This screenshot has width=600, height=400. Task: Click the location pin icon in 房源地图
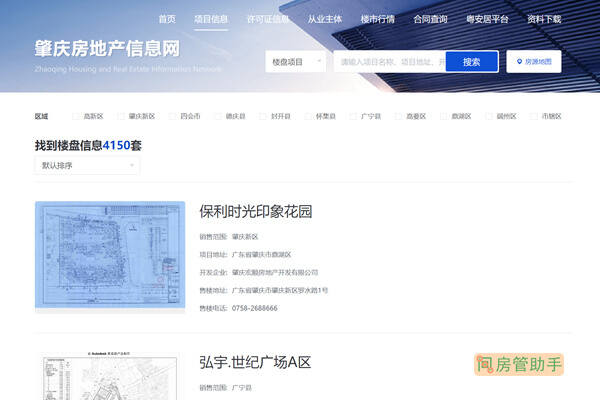pyautogui.click(x=519, y=62)
